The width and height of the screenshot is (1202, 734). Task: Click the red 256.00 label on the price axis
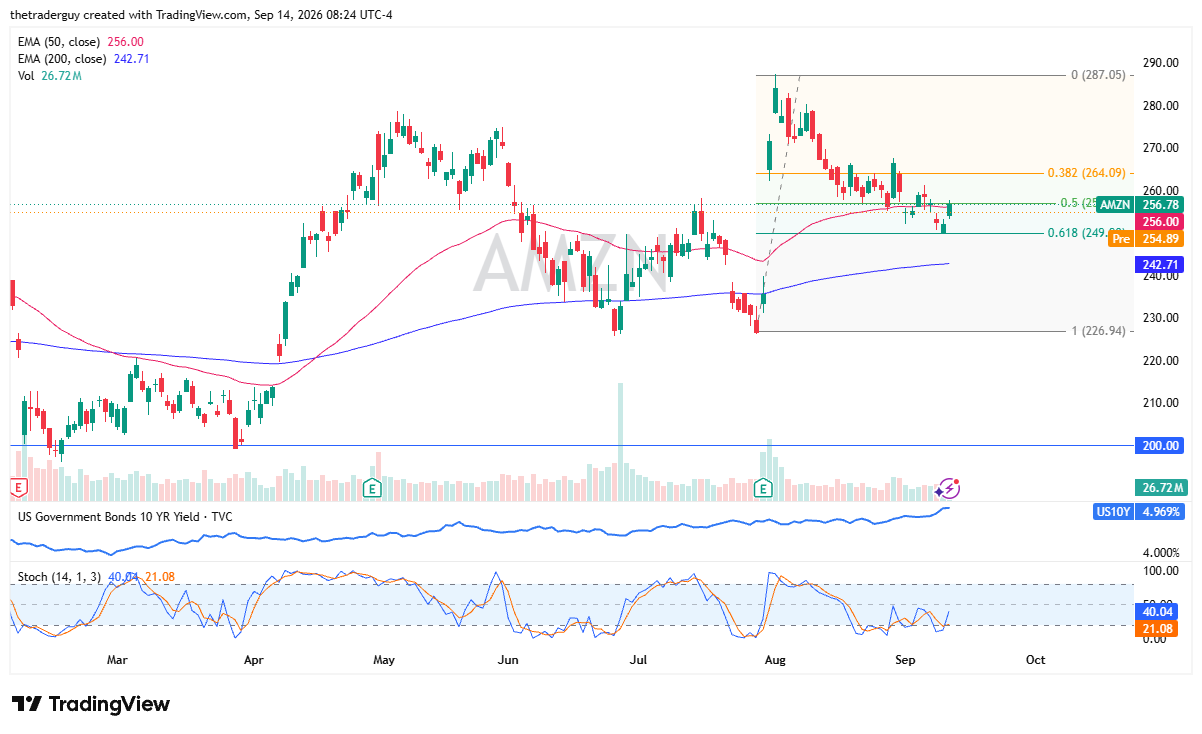[1161, 222]
